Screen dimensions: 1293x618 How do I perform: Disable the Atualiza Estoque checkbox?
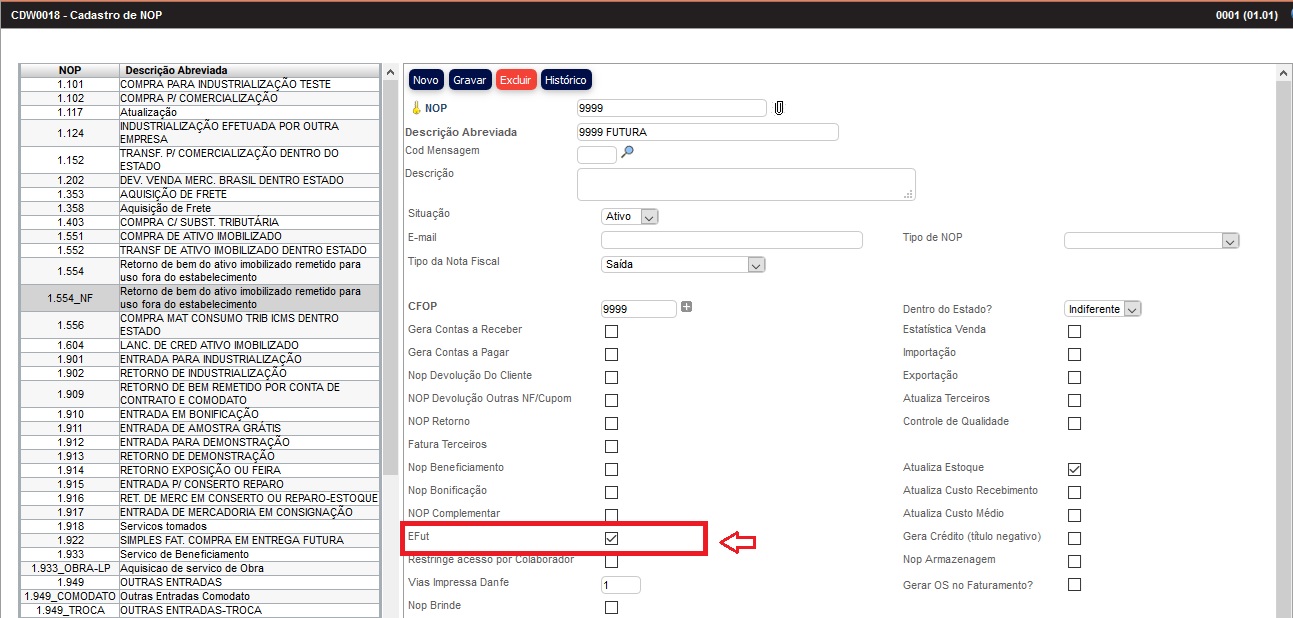click(1074, 469)
